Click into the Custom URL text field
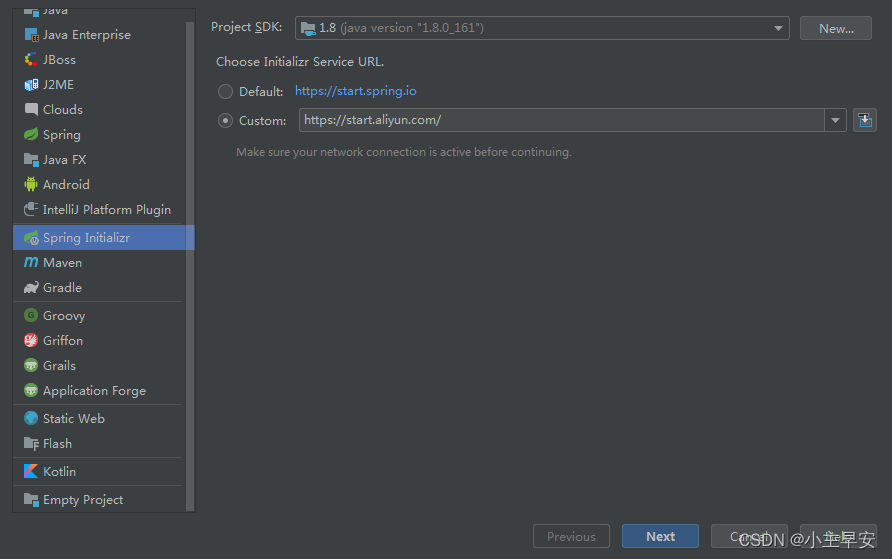Image resolution: width=892 pixels, height=559 pixels. click(561, 120)
